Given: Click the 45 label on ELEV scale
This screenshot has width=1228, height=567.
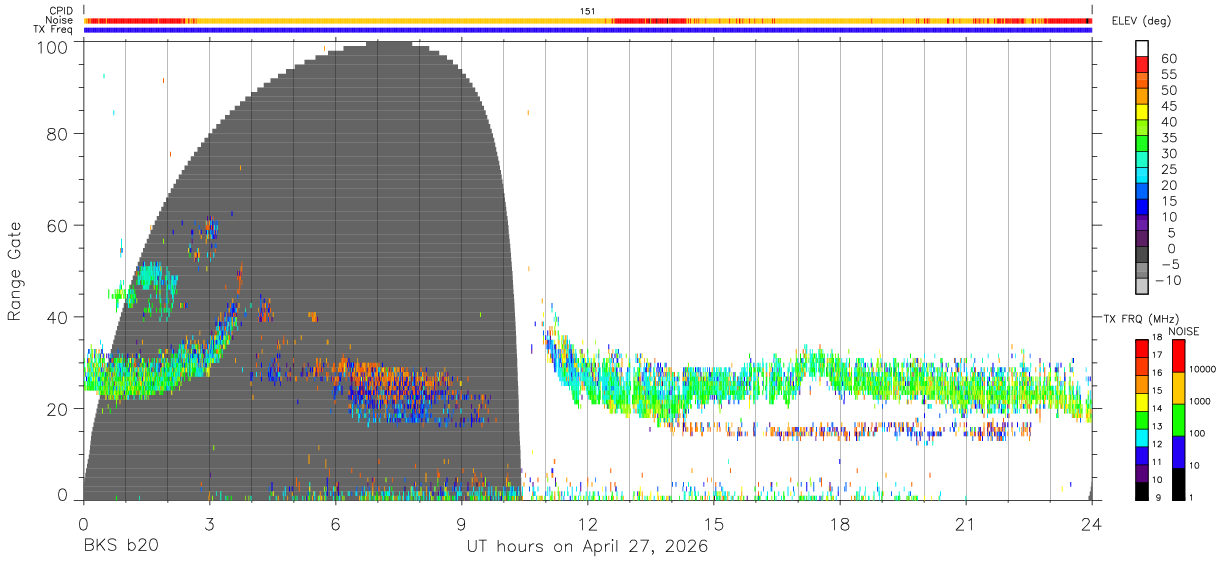Looking at the screenshot, I should pos(1170,106).
